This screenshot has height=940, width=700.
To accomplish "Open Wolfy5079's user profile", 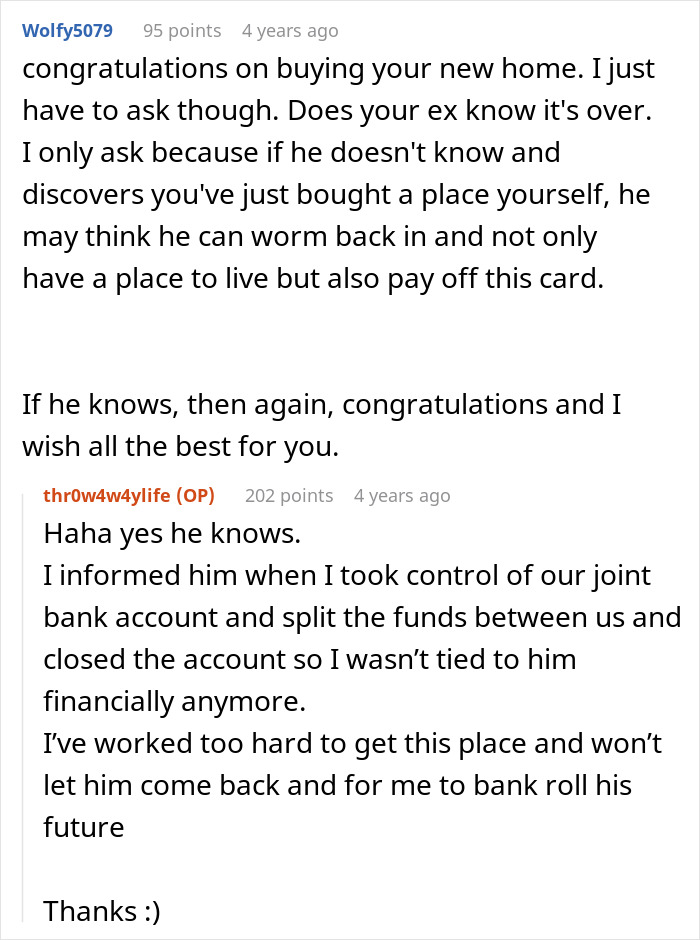I will pyautogui.click(x=68, y=31).
